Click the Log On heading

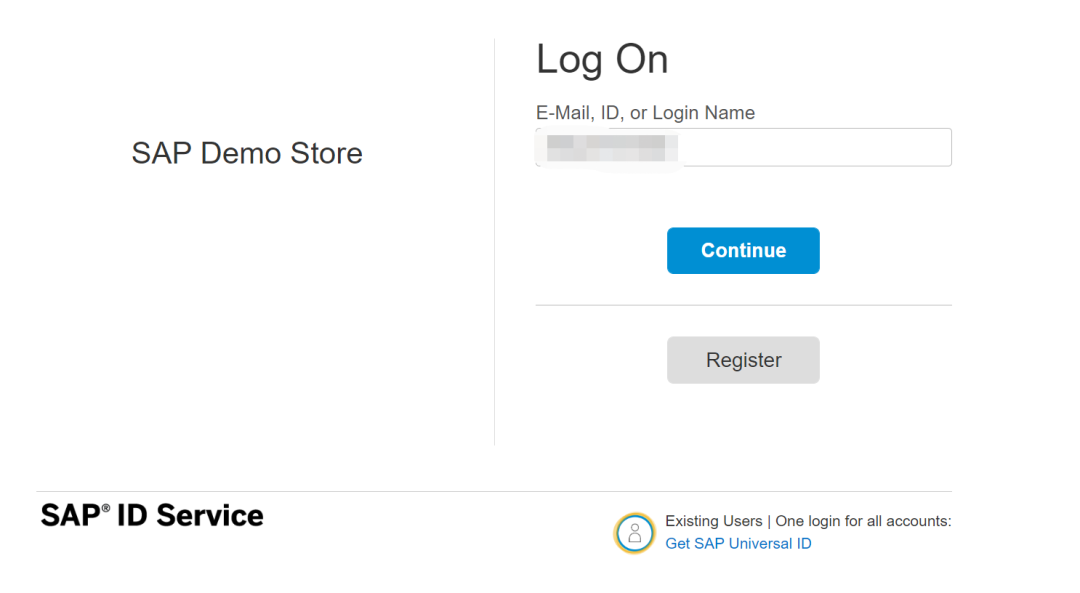click(602, 60)
